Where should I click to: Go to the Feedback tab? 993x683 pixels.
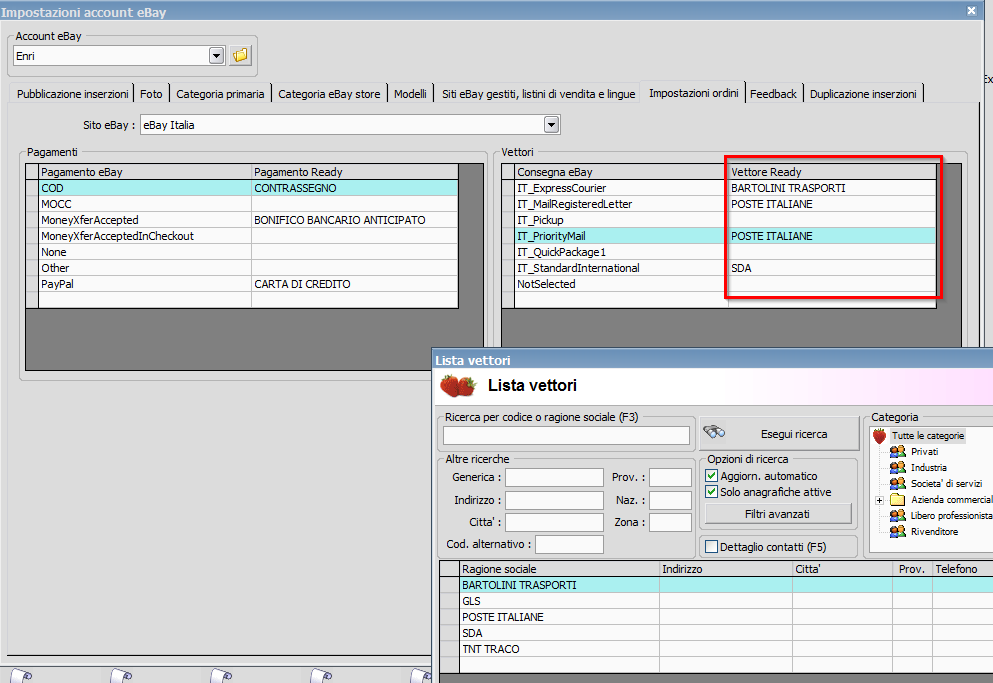tap(773, 94)
